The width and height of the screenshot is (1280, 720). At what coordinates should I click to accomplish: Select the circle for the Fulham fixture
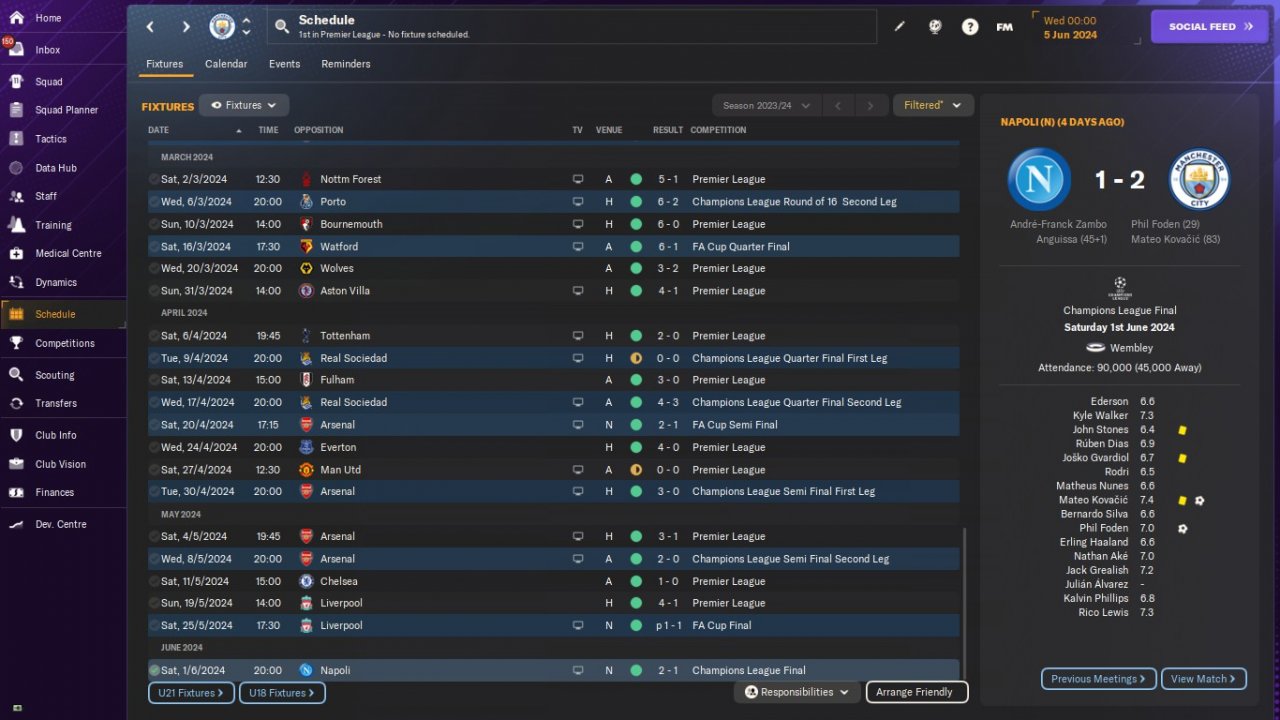(154, 380)
